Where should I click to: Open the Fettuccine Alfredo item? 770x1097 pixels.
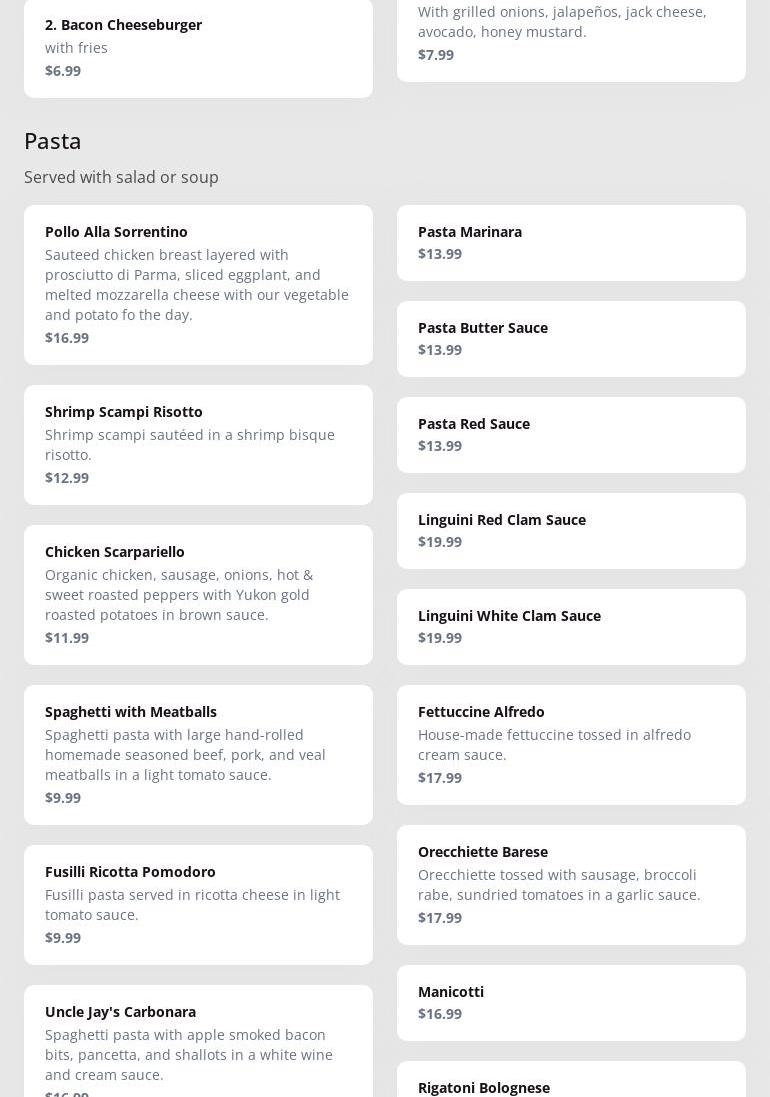(x=571, y=744)
